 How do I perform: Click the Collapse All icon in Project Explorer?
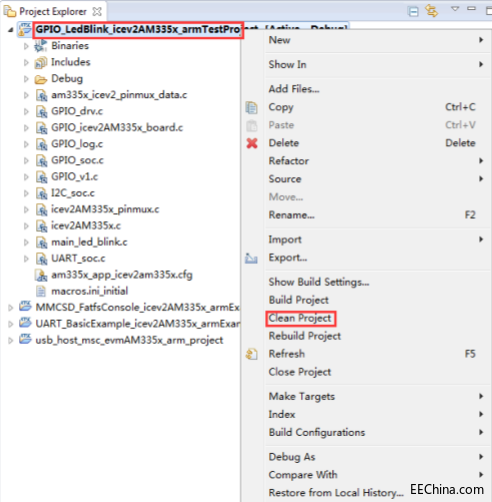coord(413,12)
